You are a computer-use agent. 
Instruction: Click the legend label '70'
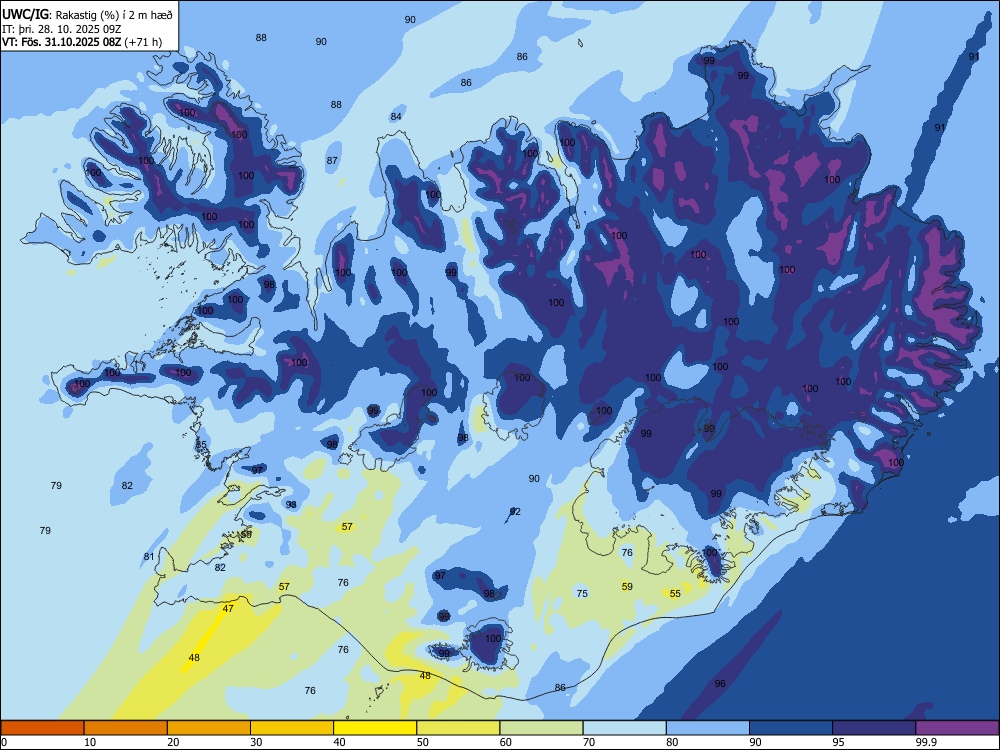coord(589,742)
